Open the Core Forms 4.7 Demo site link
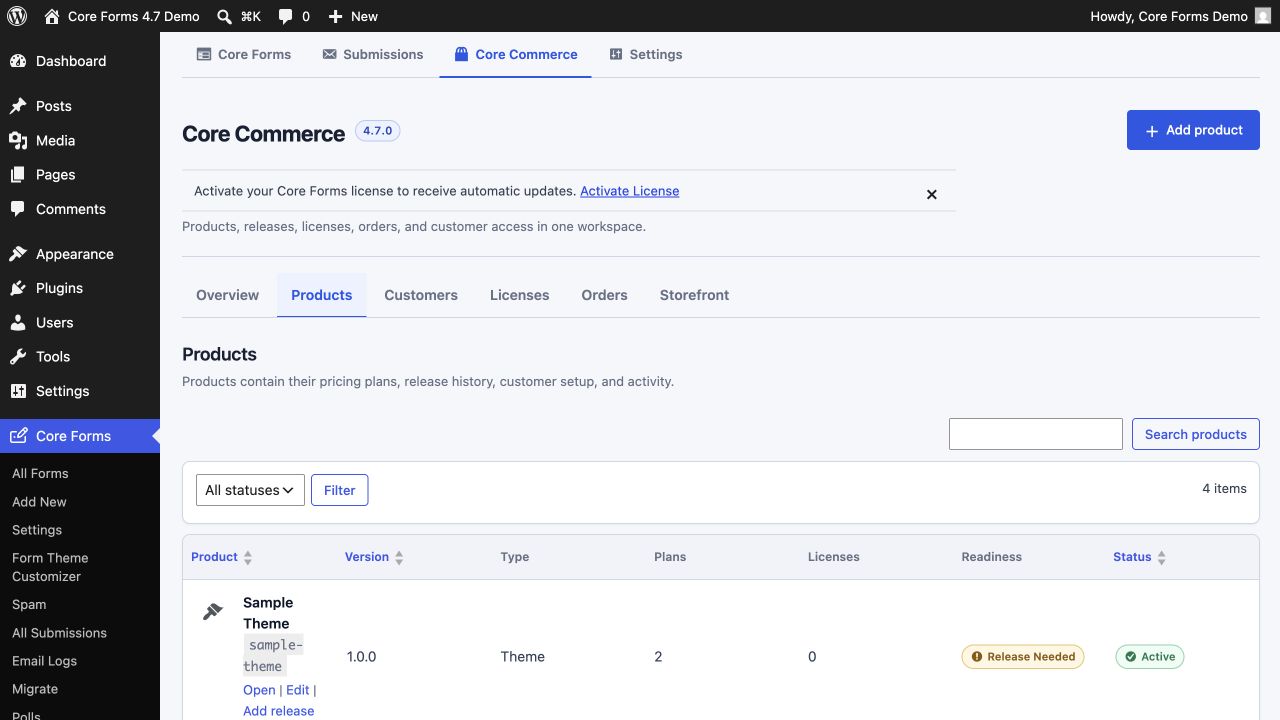The image size is (1280, 720). pos(122,16)
